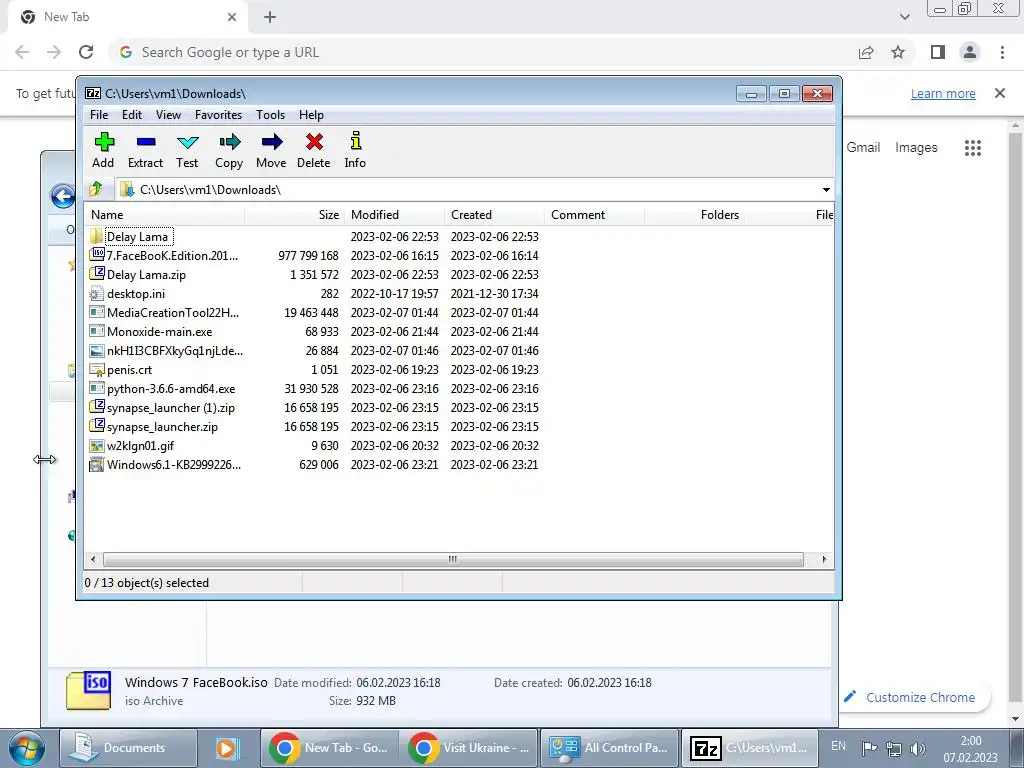Sort by the Size column header
The height and width of the screenshot is (768, 1024).
pyautogui.click(x=295, y=215)
